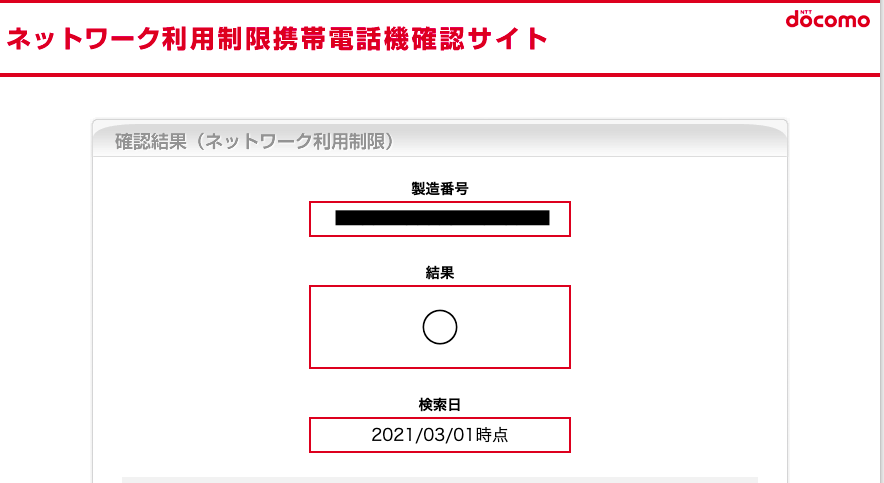Click empty space right of circle in 結果 box

click(513, 327)
